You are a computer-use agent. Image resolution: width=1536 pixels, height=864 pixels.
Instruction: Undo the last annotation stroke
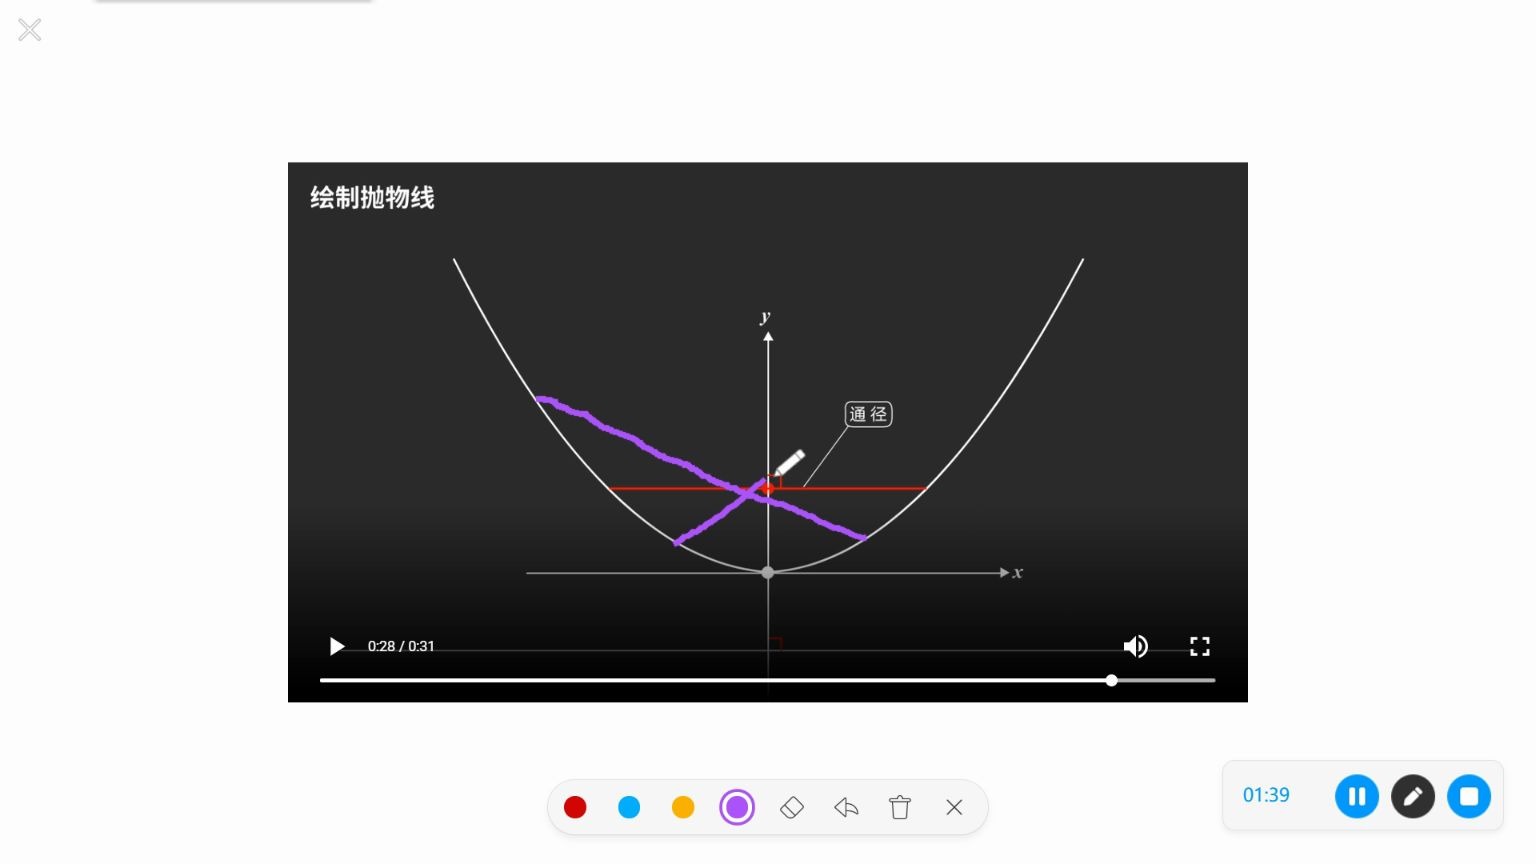click(x=846, y=807)
